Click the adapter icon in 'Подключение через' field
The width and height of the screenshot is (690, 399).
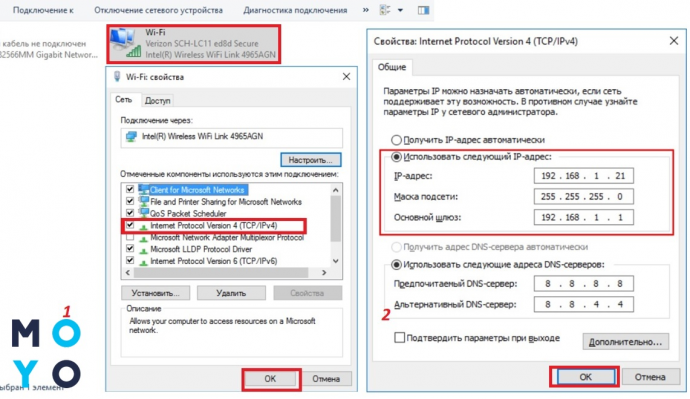coord(131,136)
